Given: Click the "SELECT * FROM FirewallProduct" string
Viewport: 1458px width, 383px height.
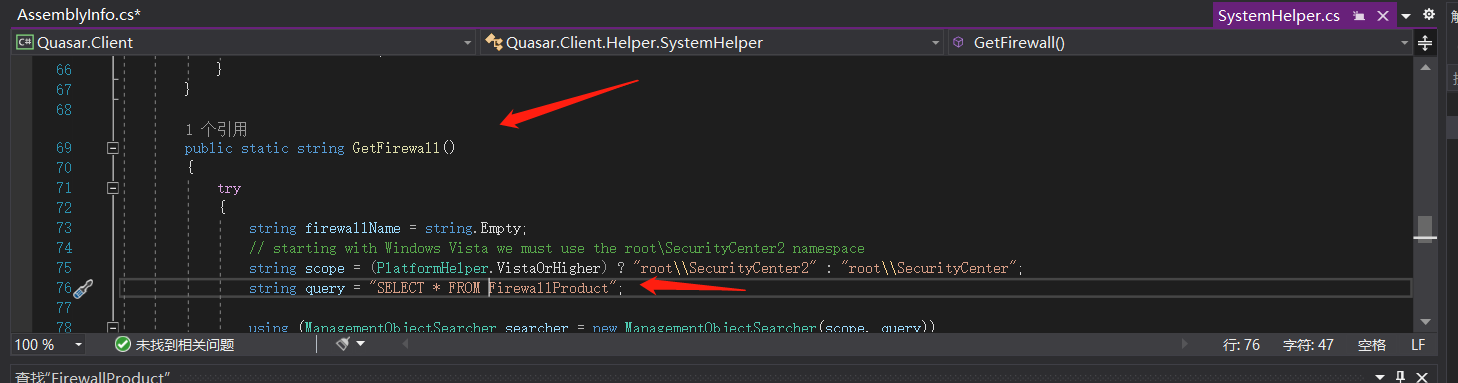Looking at the screenshot, I should [493, 288].
